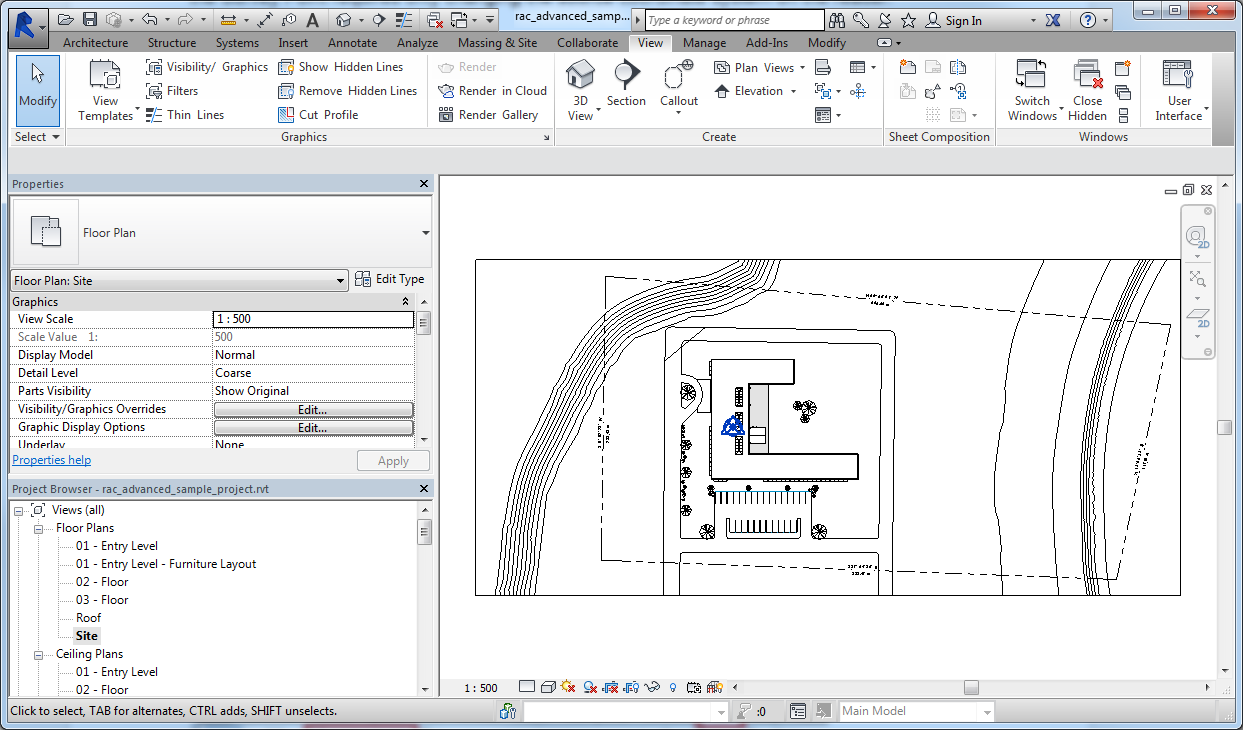
Task: Open the Revit application menu
Action: (28, 27)
